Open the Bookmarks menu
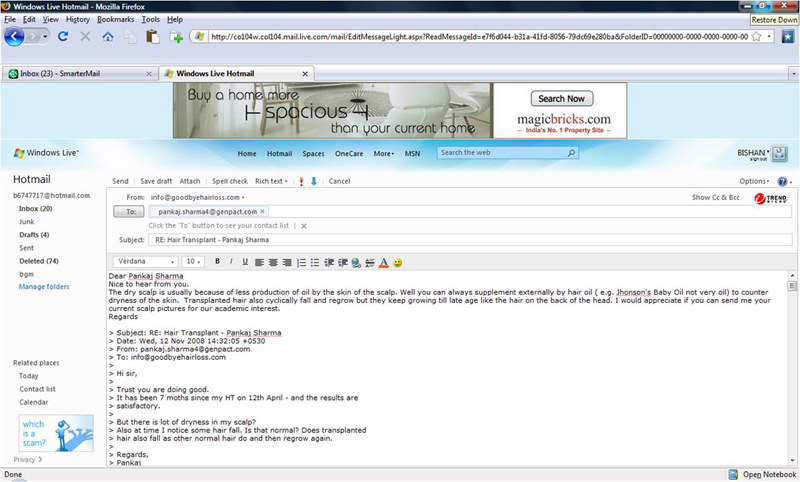 pyautogui.click(x=116, y=19)
